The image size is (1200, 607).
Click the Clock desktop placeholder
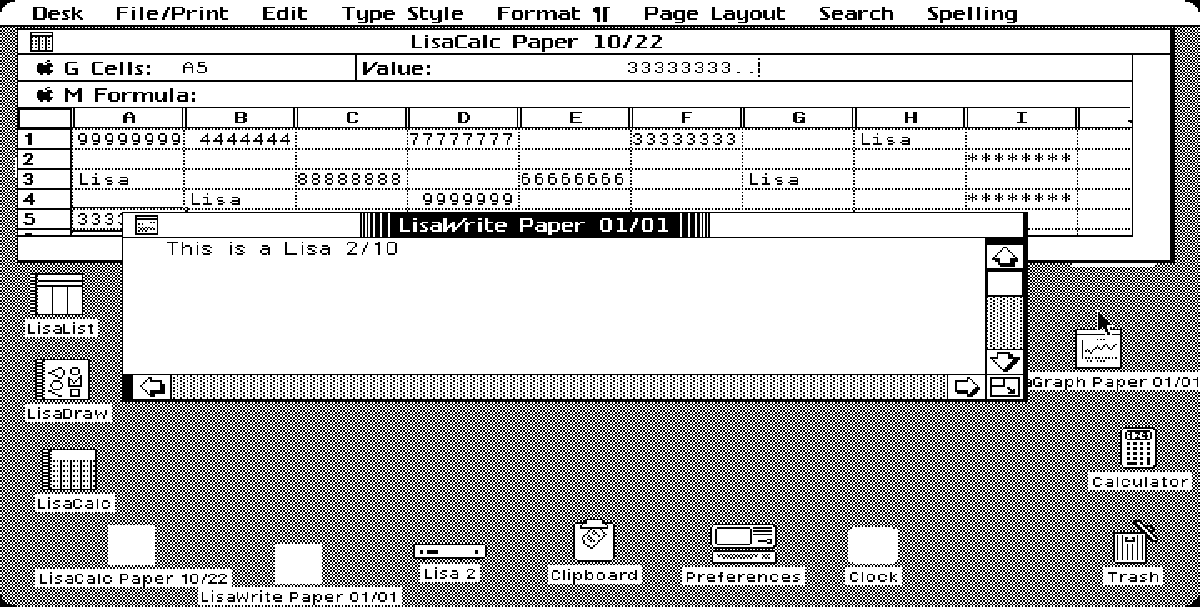(x=873, y=546)
